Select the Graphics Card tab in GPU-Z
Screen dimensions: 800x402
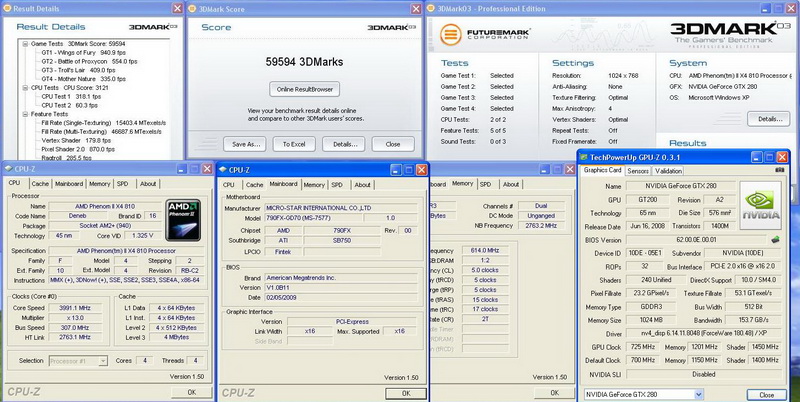pos(603,170)
